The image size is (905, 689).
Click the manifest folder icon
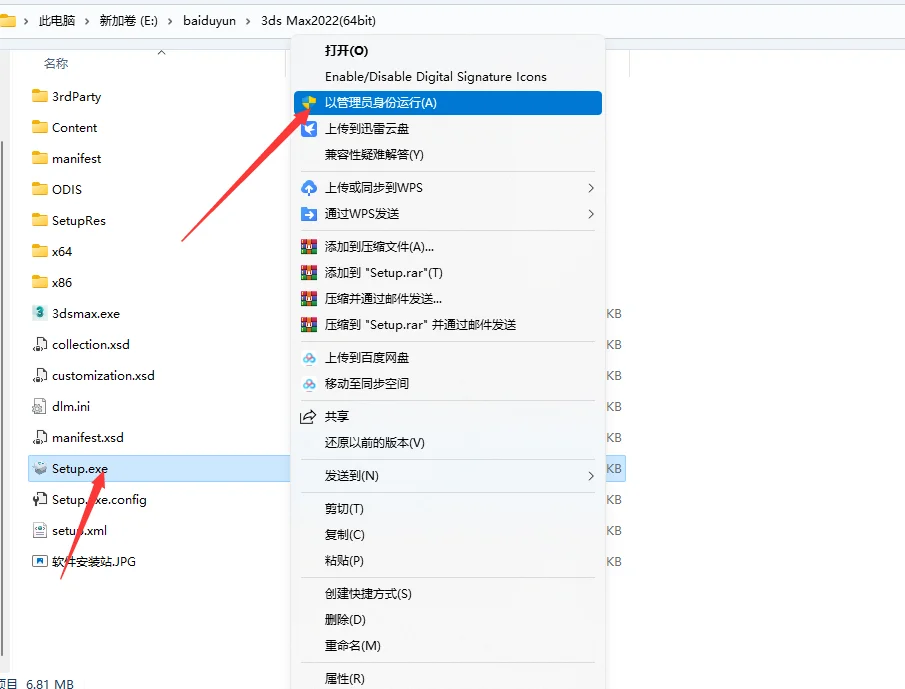pos(40,158)
